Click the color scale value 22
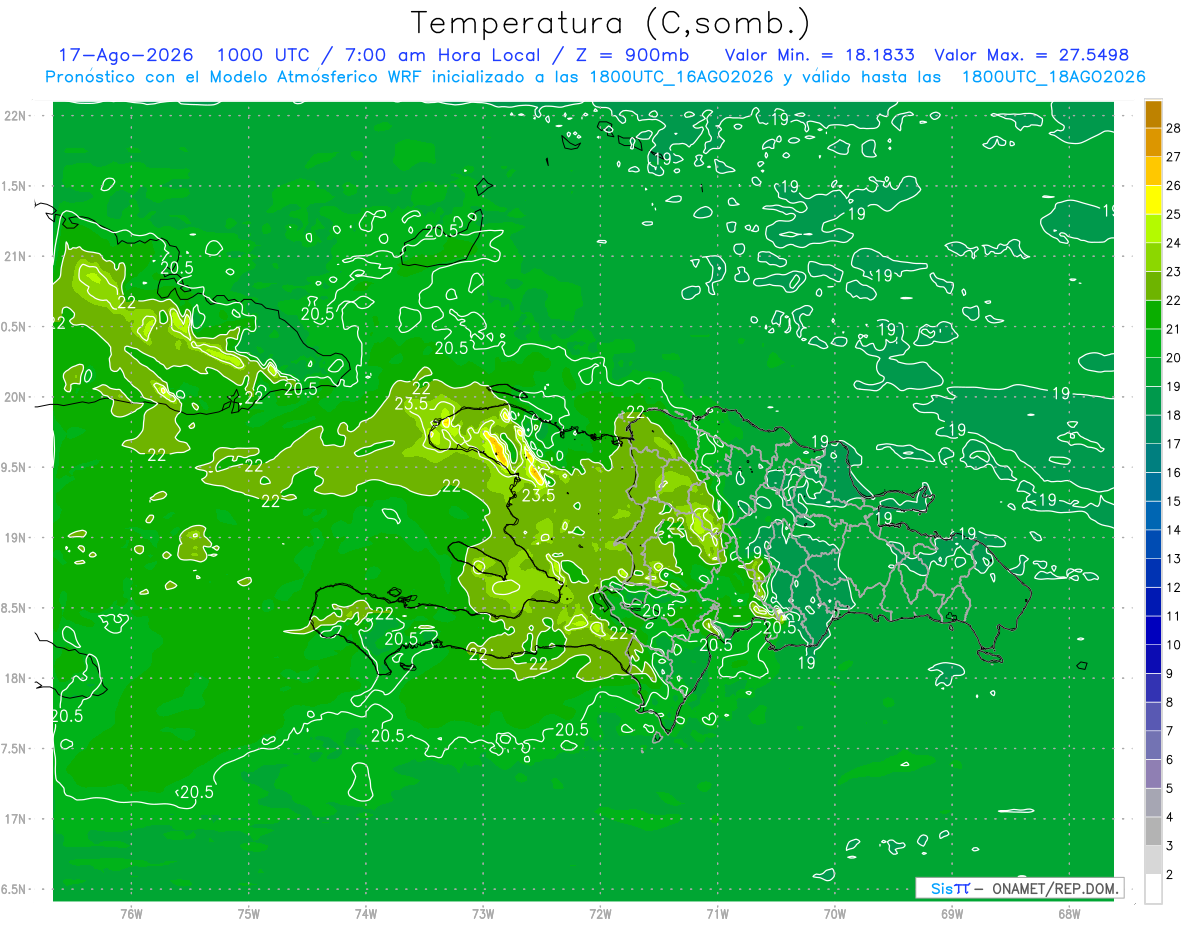Image resolution: width=1200 pixels, height=927 pixels. point(1173,300)
